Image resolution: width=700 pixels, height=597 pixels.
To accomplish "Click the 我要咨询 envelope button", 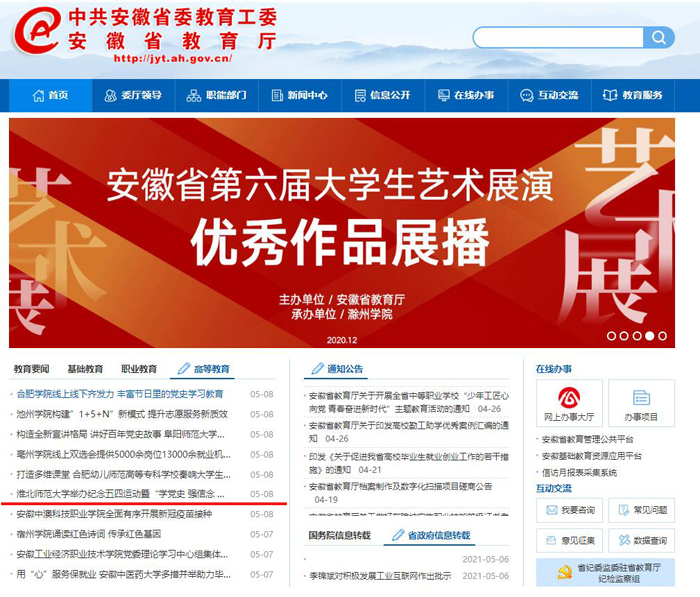I will click(x=569, y=511).
